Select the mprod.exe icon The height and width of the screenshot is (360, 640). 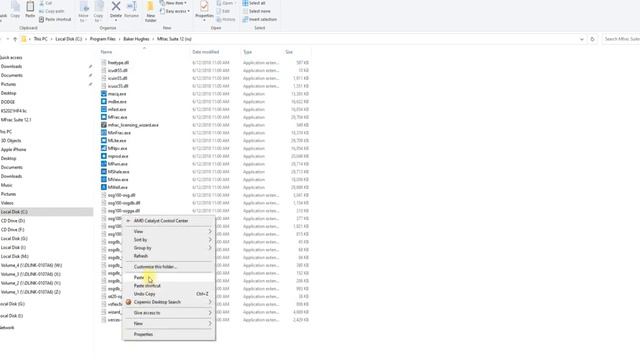tap(104, 156)
